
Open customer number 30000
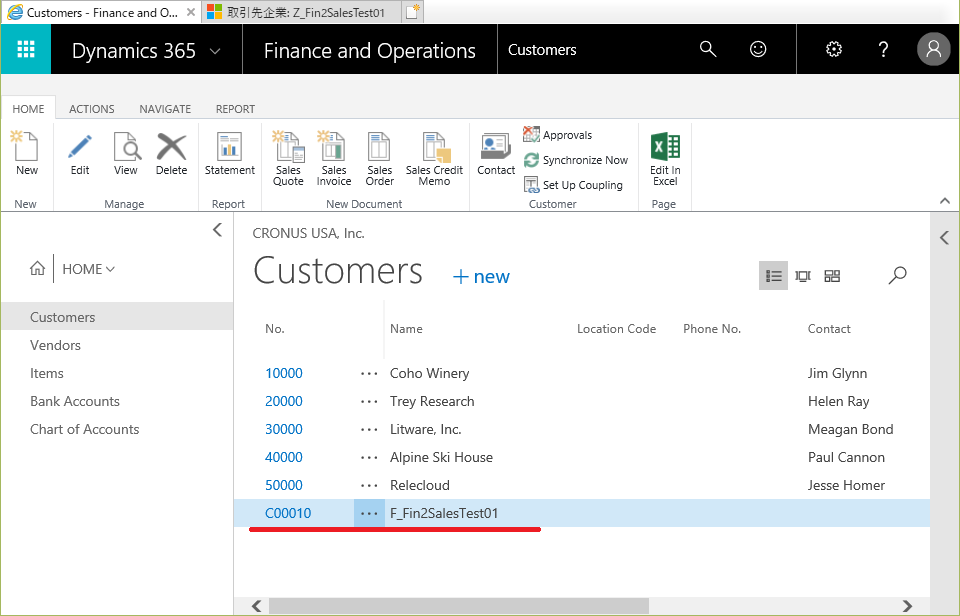[283, 430]
